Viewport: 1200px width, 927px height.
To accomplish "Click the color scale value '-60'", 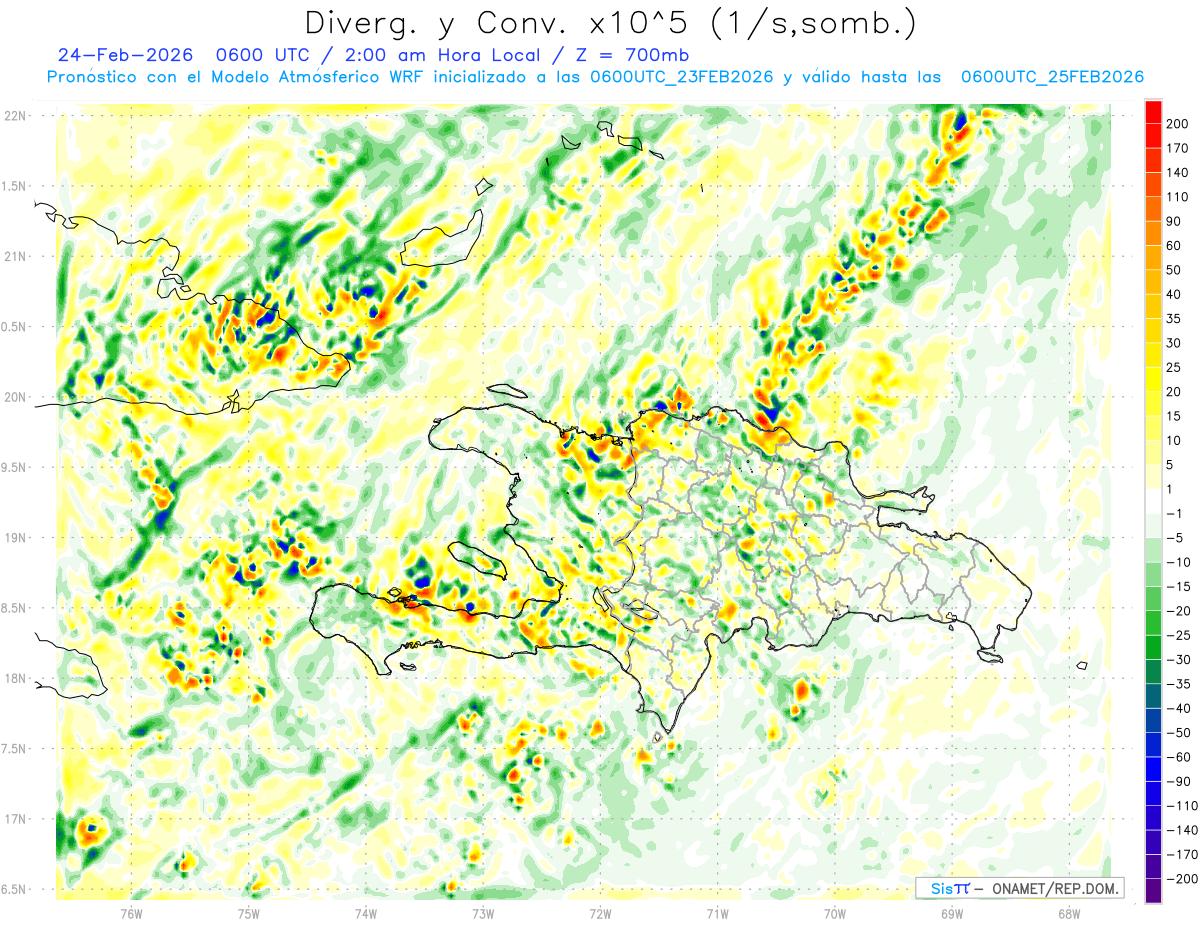I will pyautogui.click(x=1179, y=757).
